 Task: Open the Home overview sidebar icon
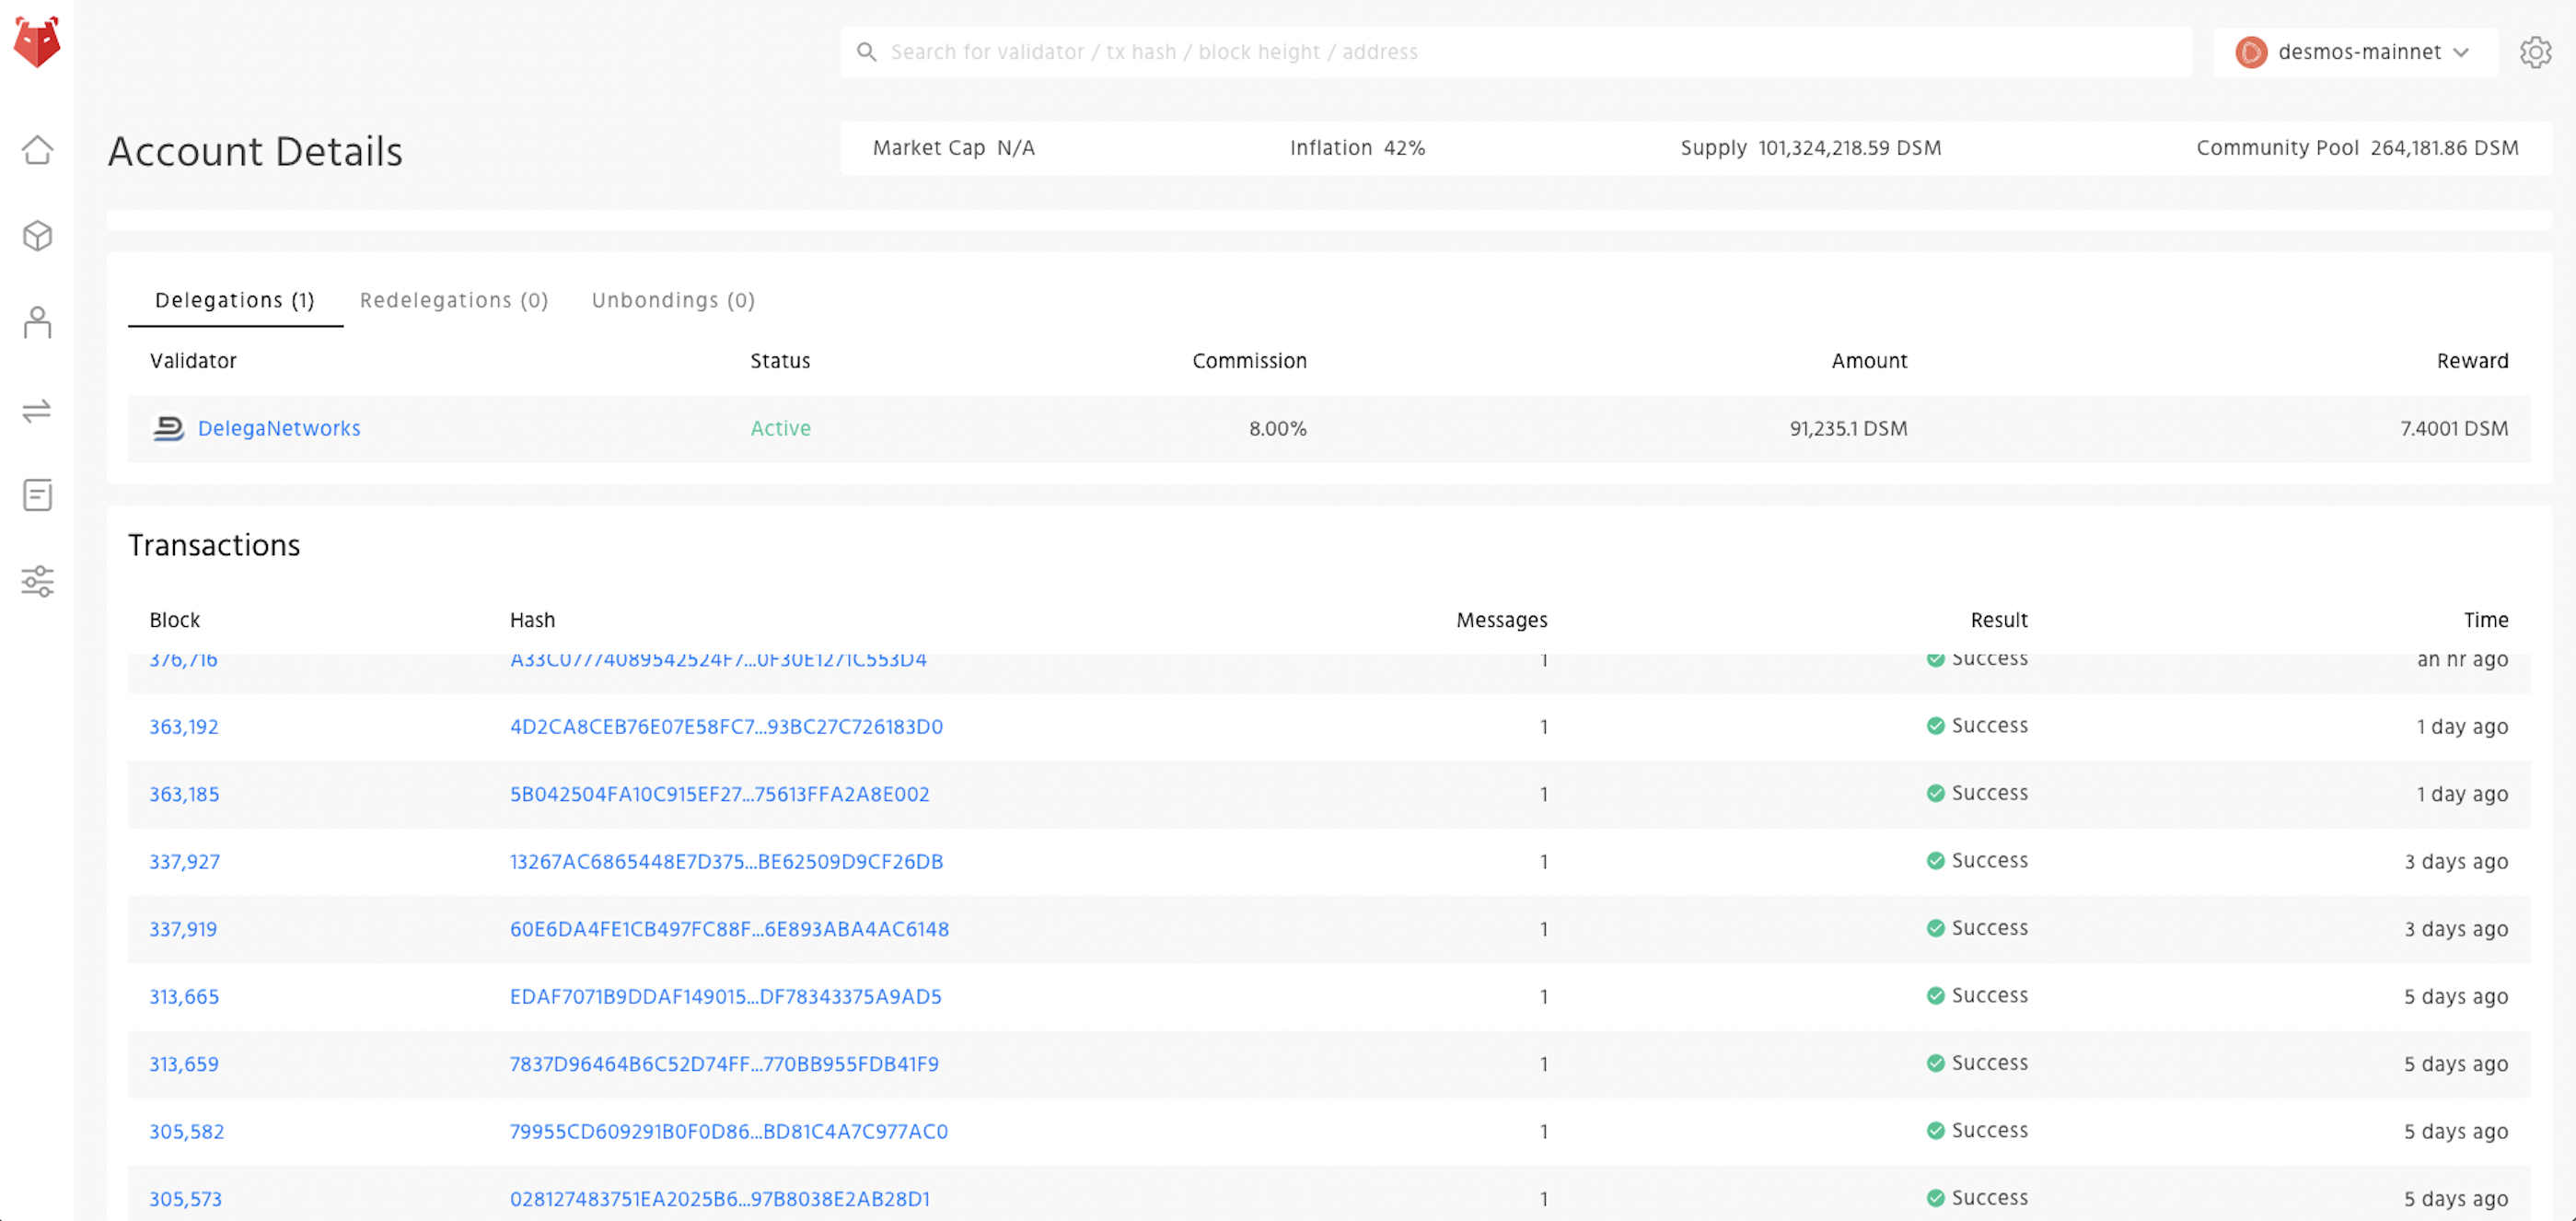tap(37, 150)
